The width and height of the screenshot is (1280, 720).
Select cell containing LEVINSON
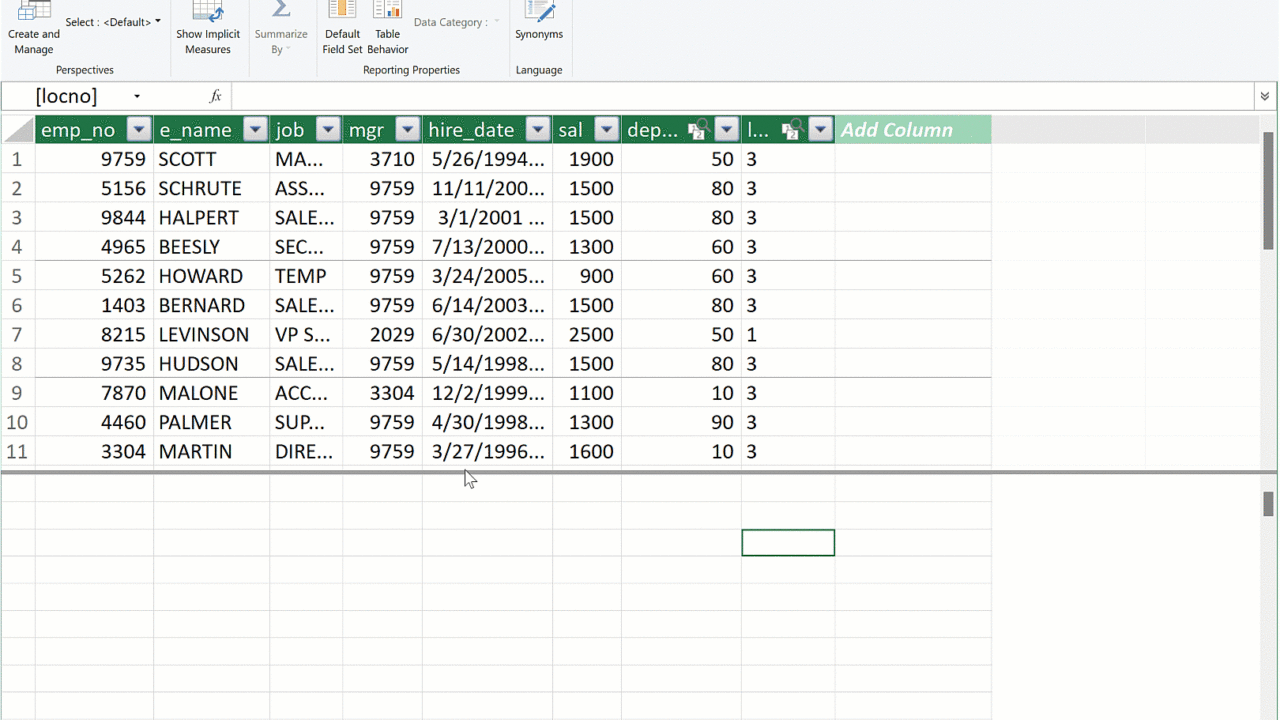[x=204, y=335]
